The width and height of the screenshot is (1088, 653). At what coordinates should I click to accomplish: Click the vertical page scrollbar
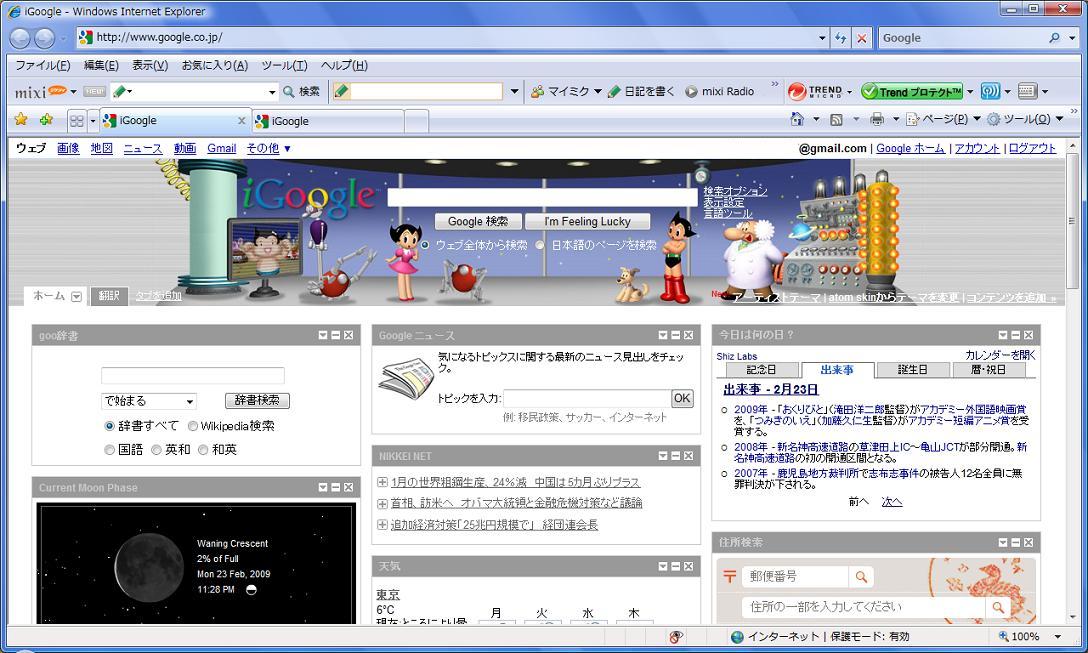(x=1072, y=221)
